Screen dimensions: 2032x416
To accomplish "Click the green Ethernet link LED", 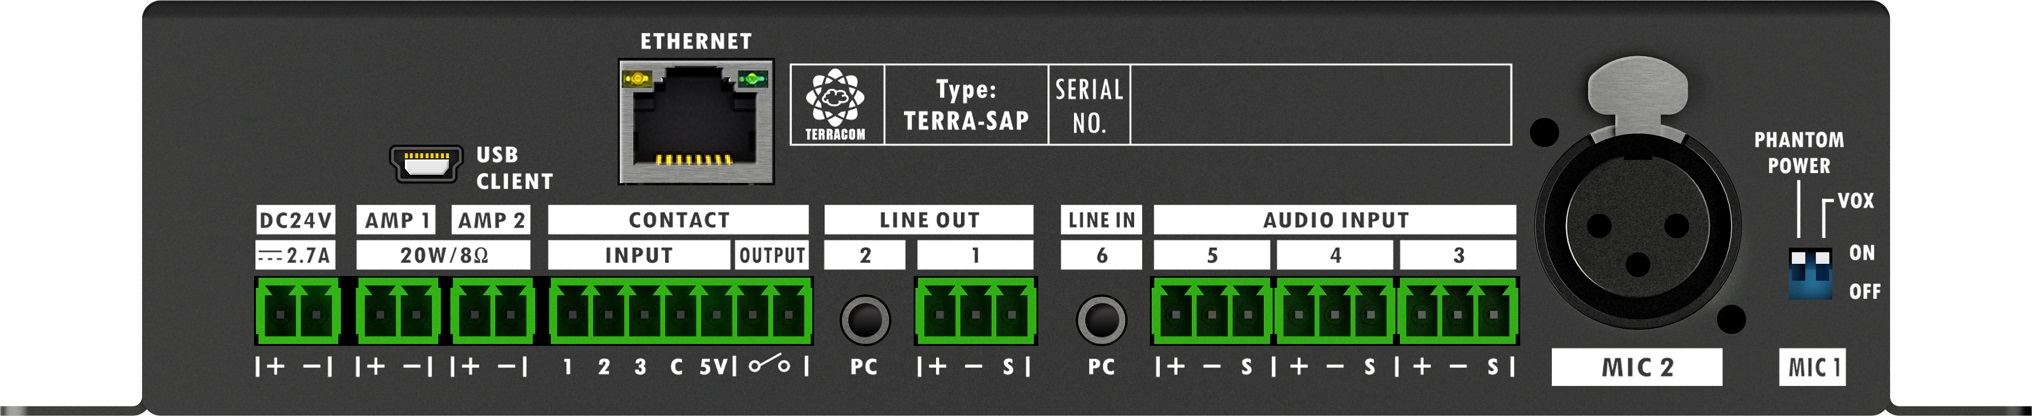I will tap(751, 78).
